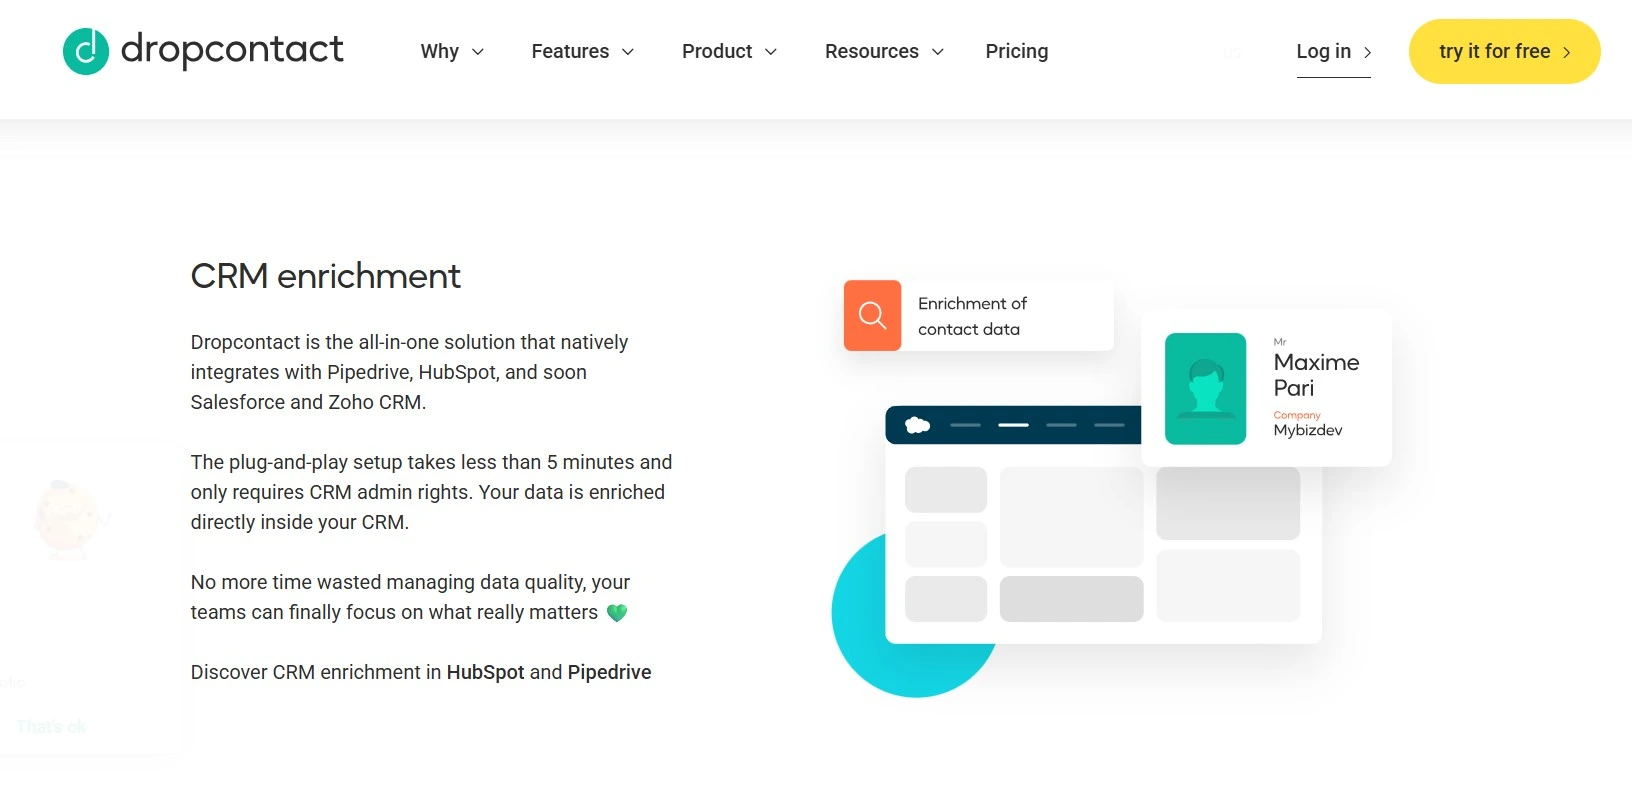Click the 'CRM enrichment' heading
This screenshot has width=1632, height=792.
click(x=326, y=276)
